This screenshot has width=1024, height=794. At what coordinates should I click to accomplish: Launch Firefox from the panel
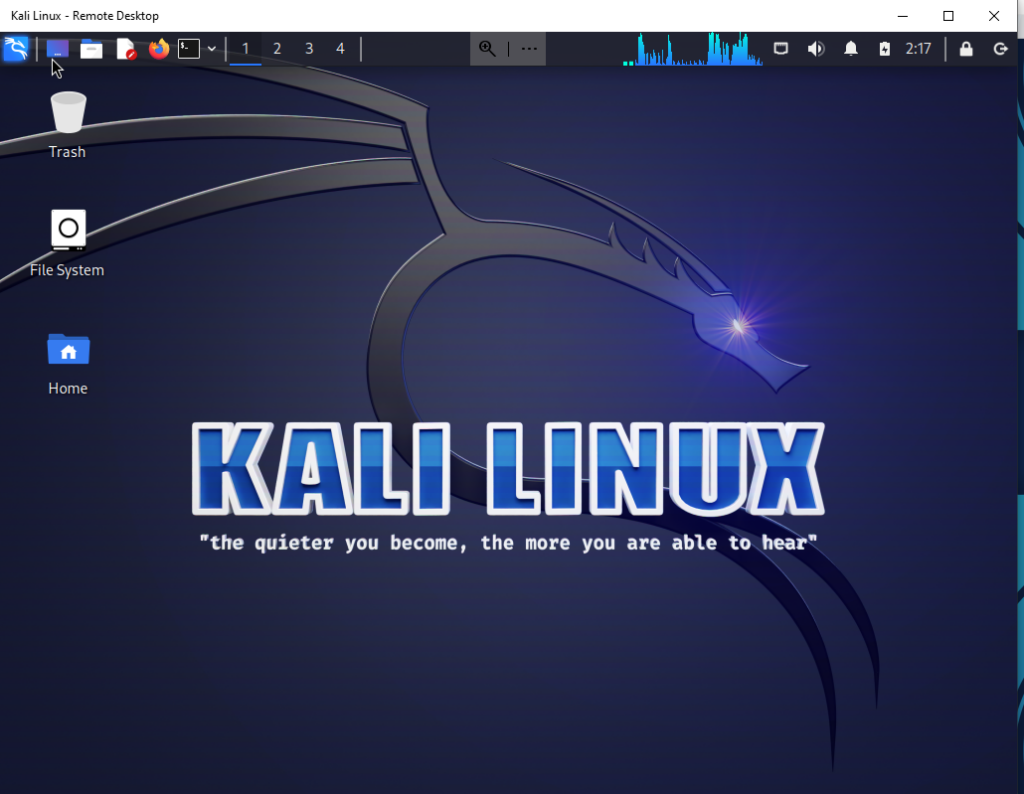[x=159, y=49]
